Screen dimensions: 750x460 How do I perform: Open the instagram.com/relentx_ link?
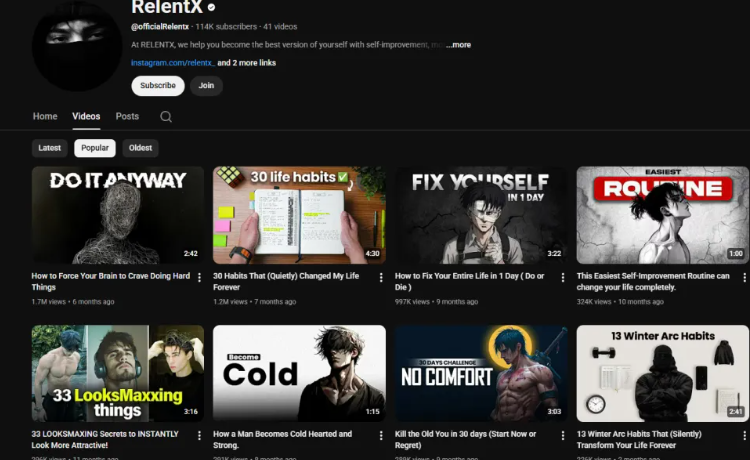coord(173,63)
